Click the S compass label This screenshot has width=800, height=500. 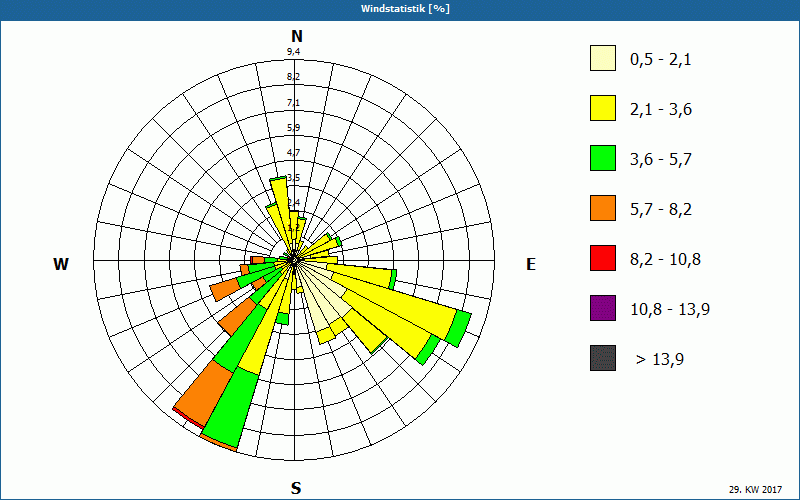296,489
